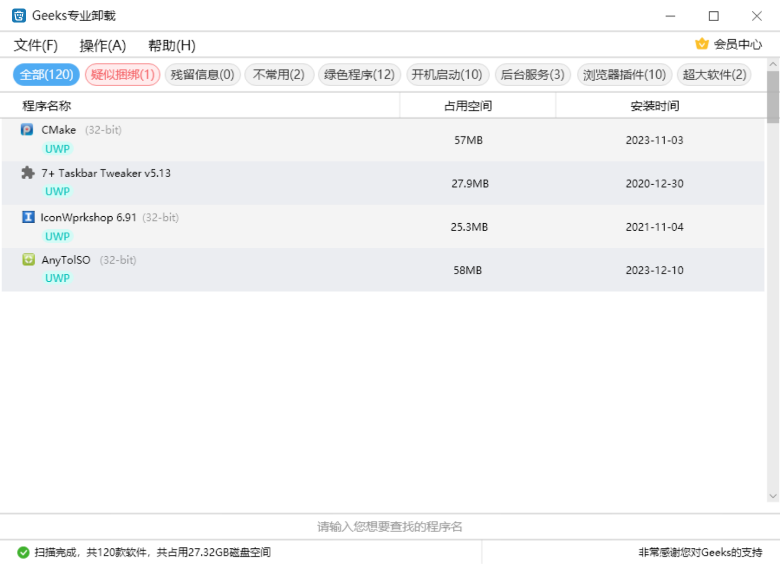
Task: Select the 超大软件(2) filter tab
Action: pos(714,75)
